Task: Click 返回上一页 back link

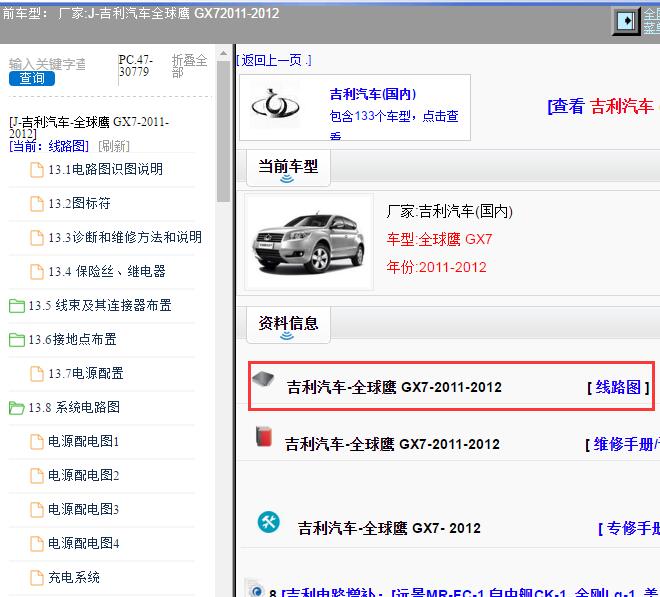Action: pos(274,61)
